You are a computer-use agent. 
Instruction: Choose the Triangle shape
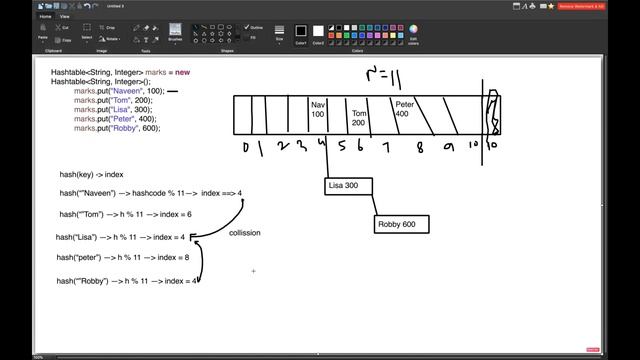pyautogui.click(x=204, y=34)
